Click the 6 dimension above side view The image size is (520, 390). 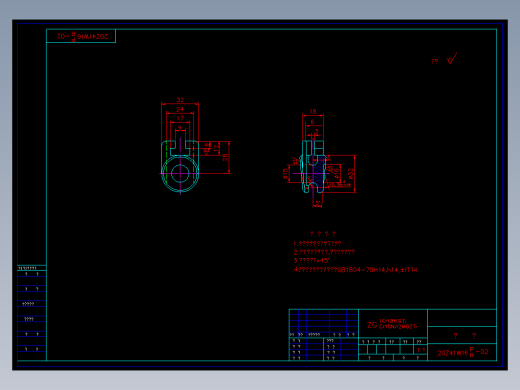point(312,122)
